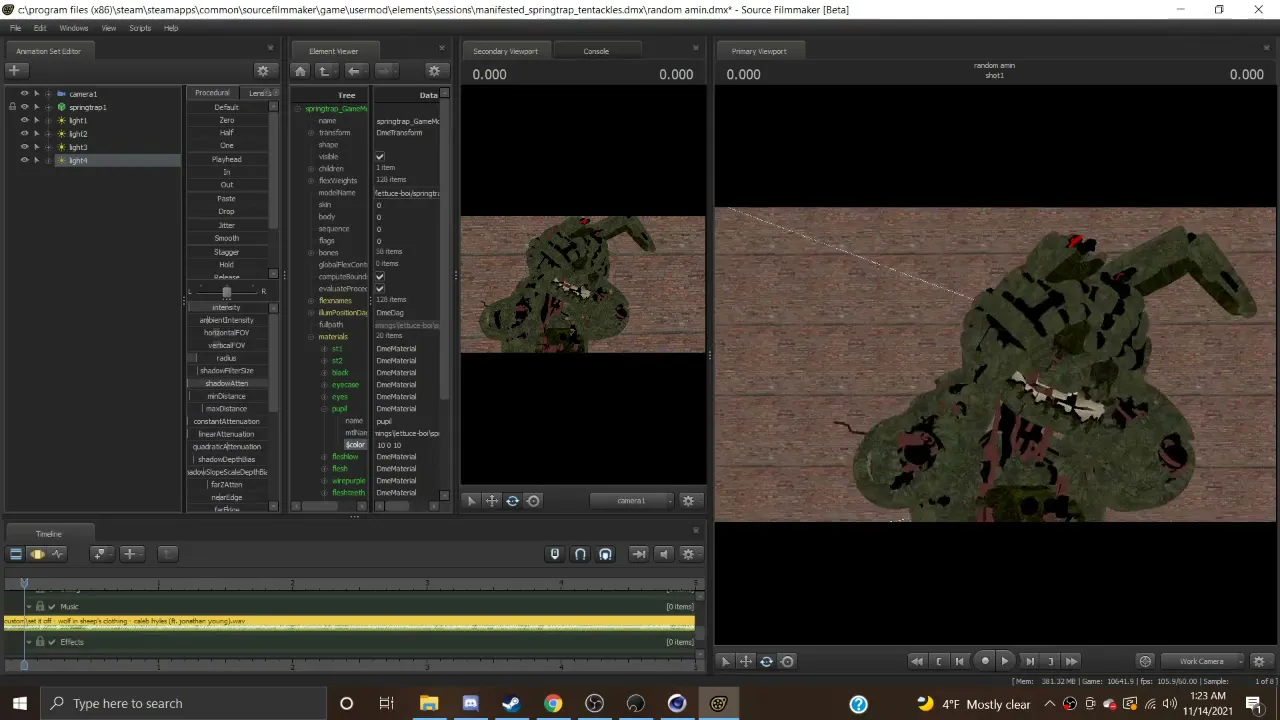Select the primary viewport move tool
1280x720 pixels.
(746, 661)
